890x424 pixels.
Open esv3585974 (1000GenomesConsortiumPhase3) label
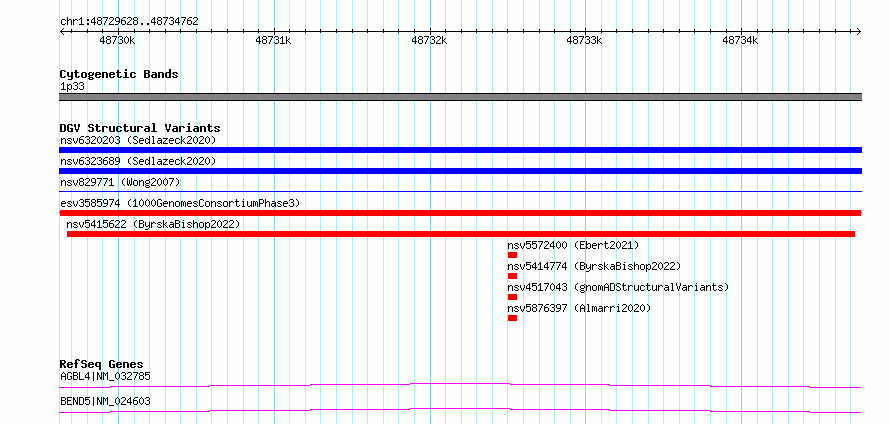pyautogui.click(x=180, y=203)
